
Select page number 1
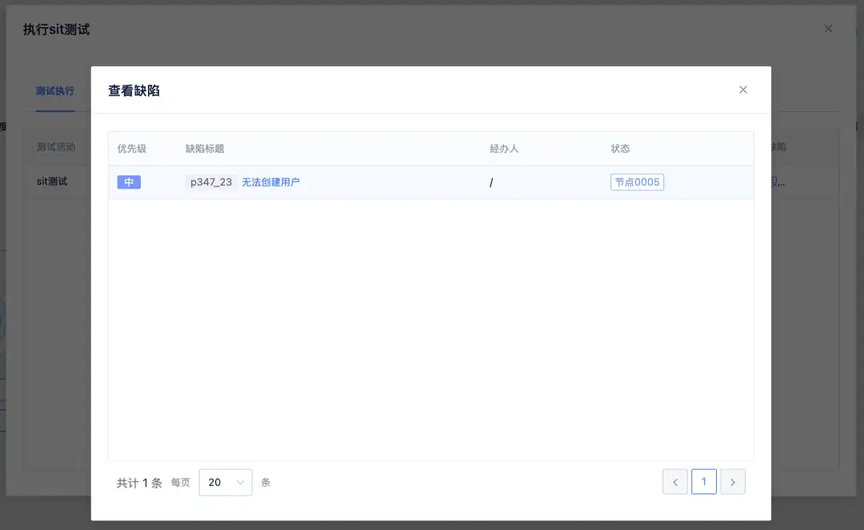704,482
